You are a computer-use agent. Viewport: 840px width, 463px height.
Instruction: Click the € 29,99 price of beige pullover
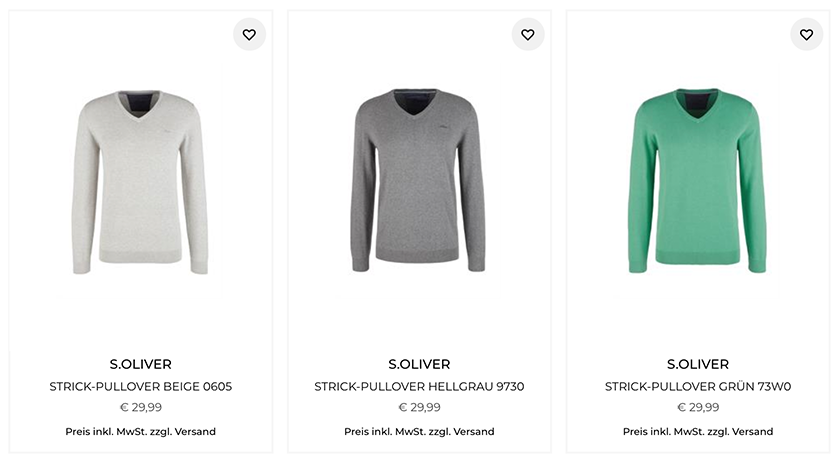tap(140, 408)
